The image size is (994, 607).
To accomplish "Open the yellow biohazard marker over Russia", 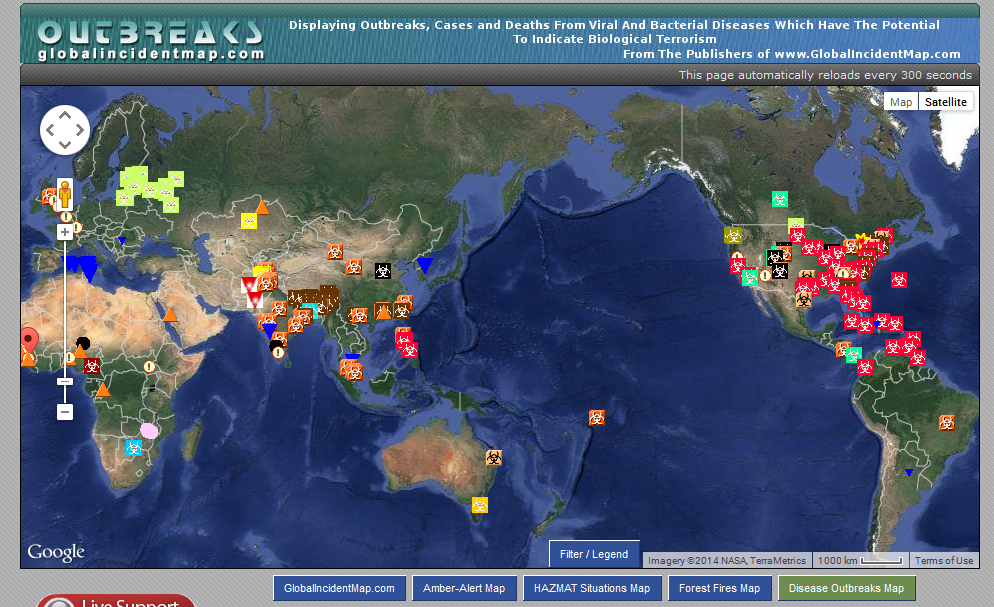I will point(247,221).
